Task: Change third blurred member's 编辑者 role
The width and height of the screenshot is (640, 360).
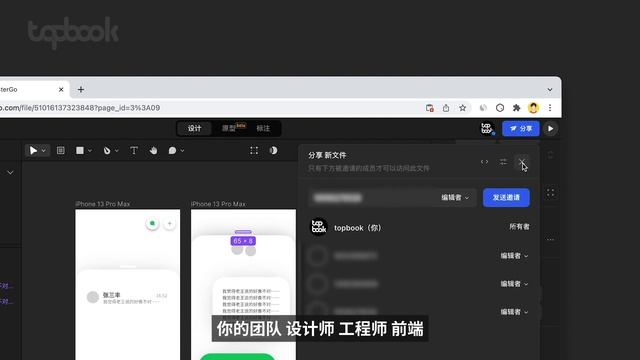Action: (x=514, y=312)
